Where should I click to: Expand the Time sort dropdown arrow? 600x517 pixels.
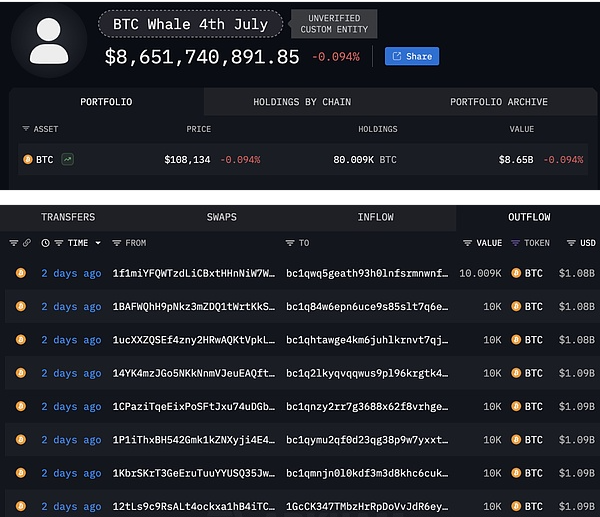[98, 243]
